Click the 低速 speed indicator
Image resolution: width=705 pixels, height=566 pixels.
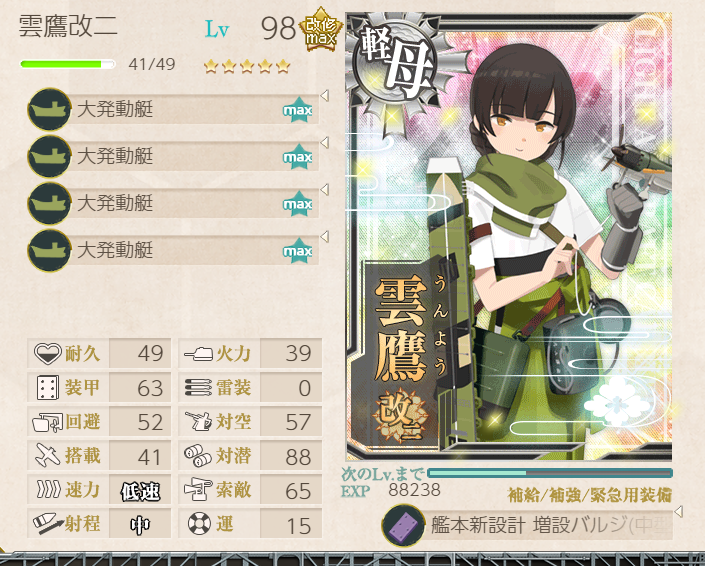[140, 491]
